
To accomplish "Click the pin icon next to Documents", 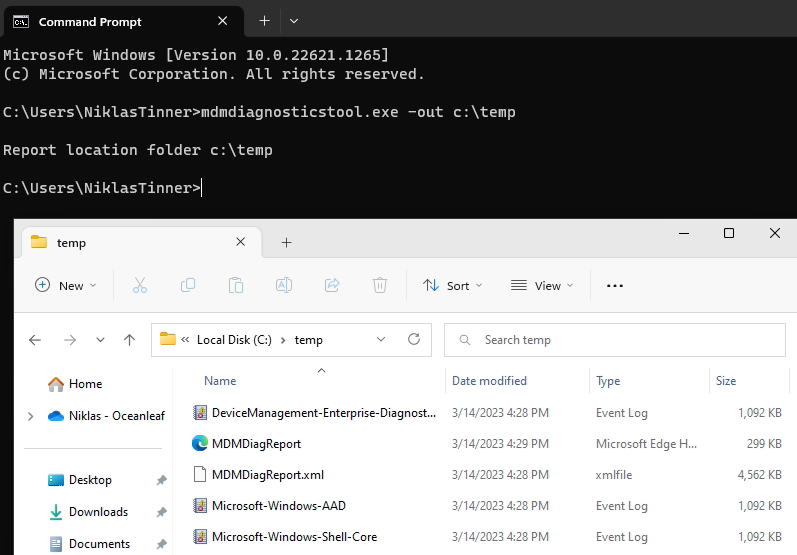I will pos(162,544).
